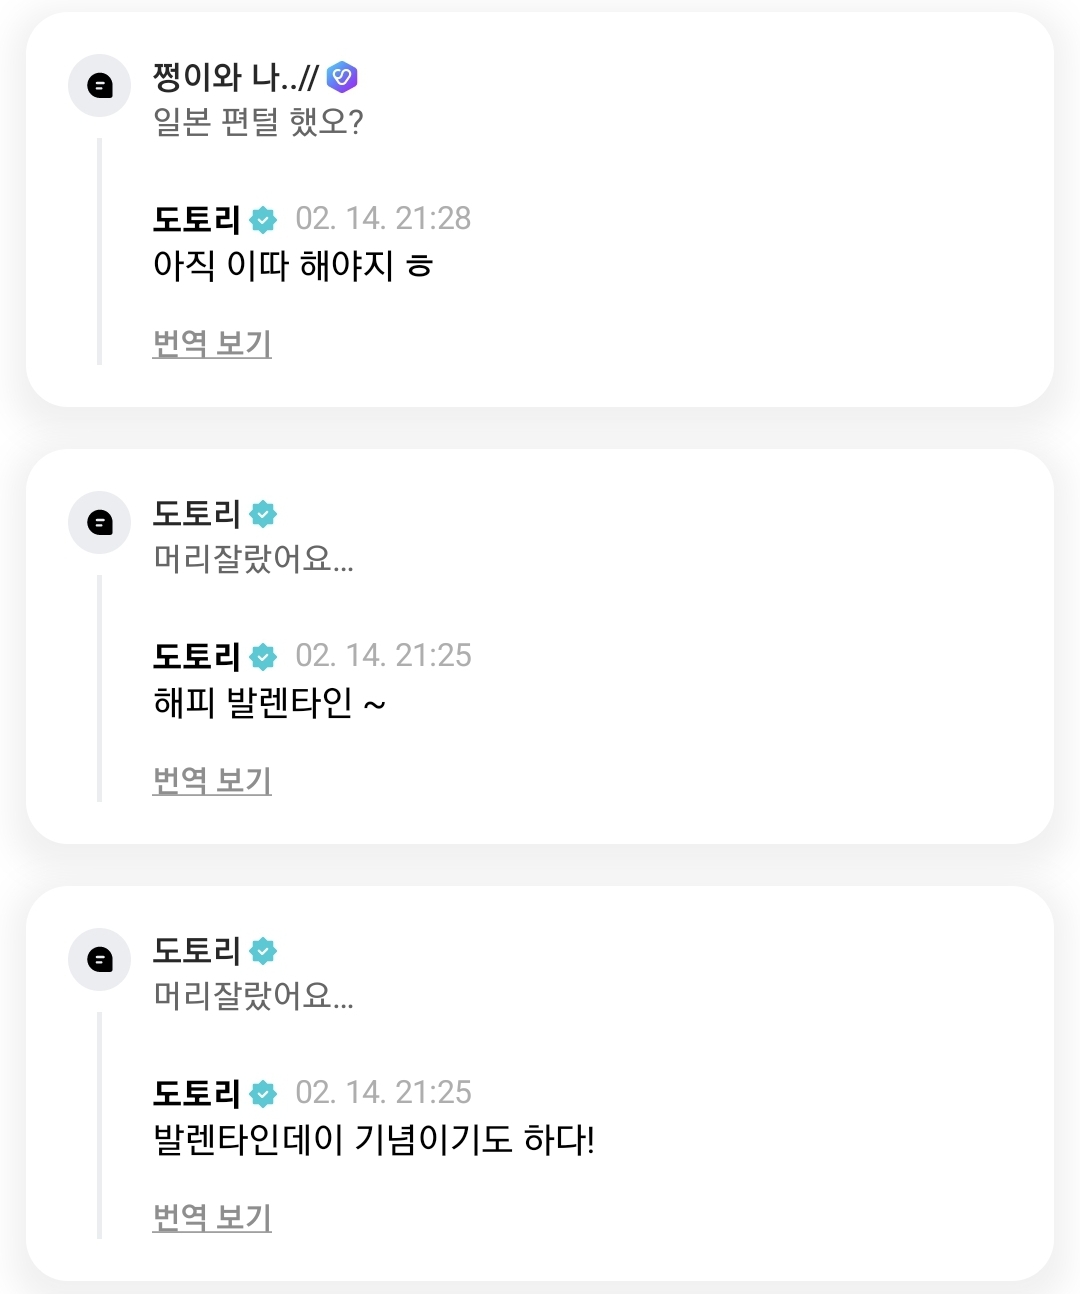Screen dimensions: 1080x1294
Task: Tap the reply text 아직 이따 해야지 ㅎ
Action: pos(292,266)
